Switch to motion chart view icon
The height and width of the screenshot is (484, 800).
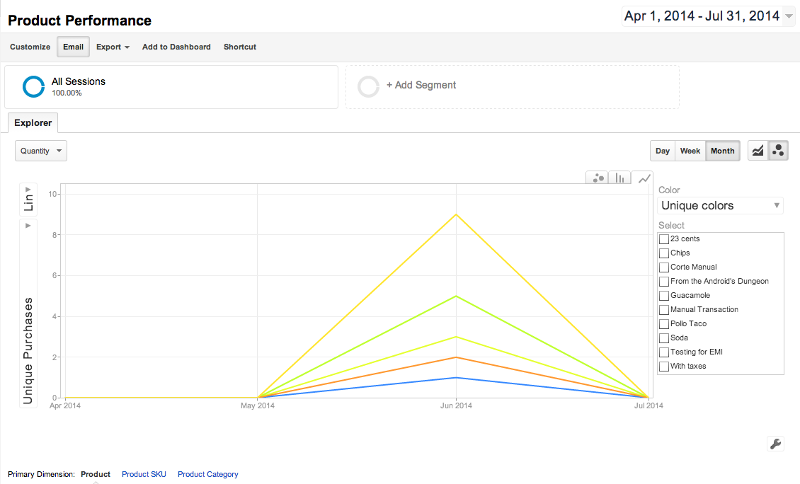[778, 151]
